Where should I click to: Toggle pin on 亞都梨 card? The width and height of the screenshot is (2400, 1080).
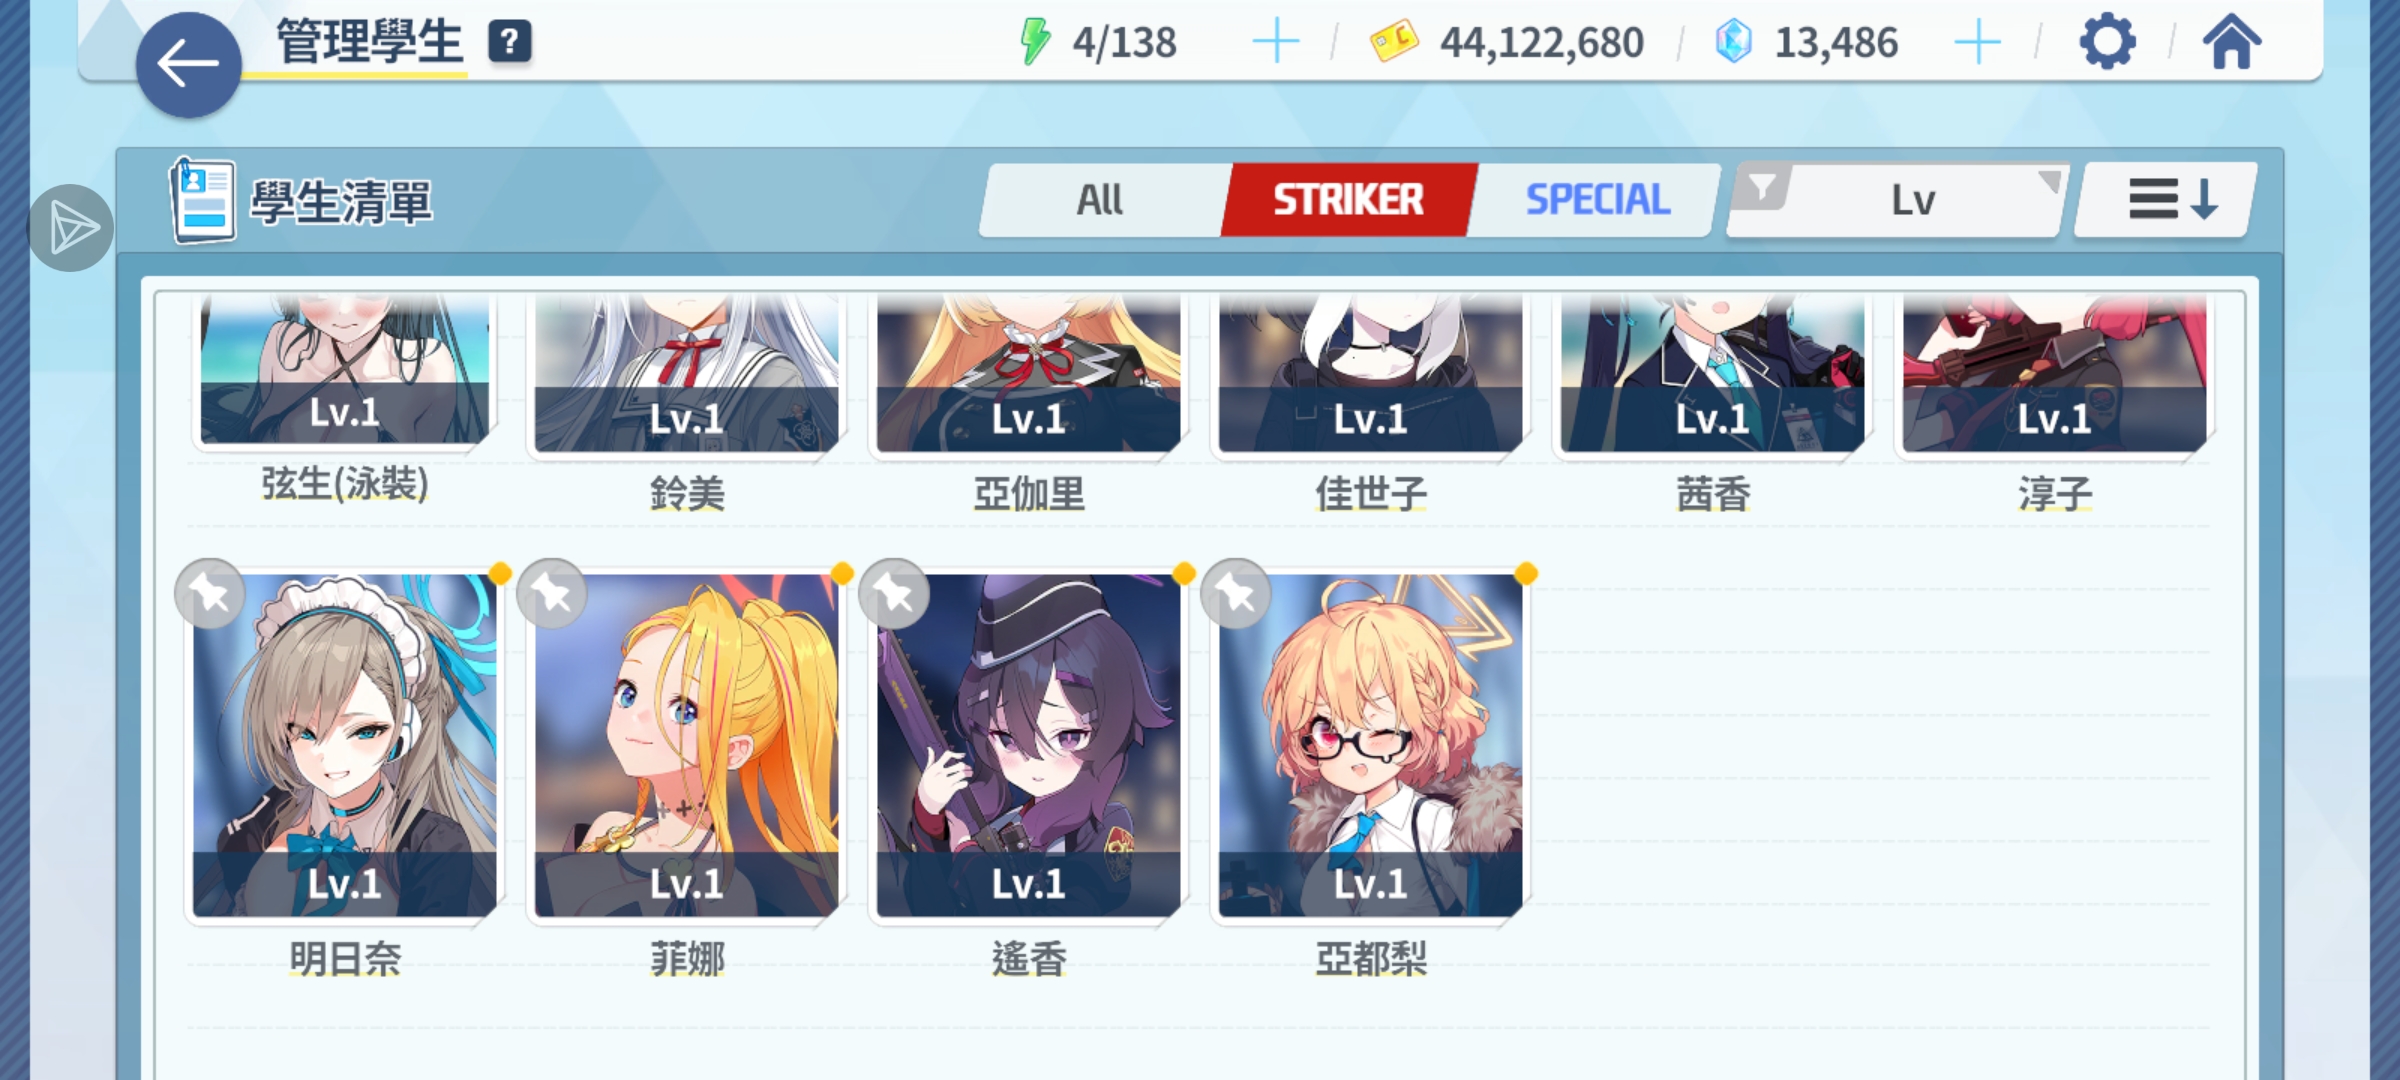pos(1236,594)
